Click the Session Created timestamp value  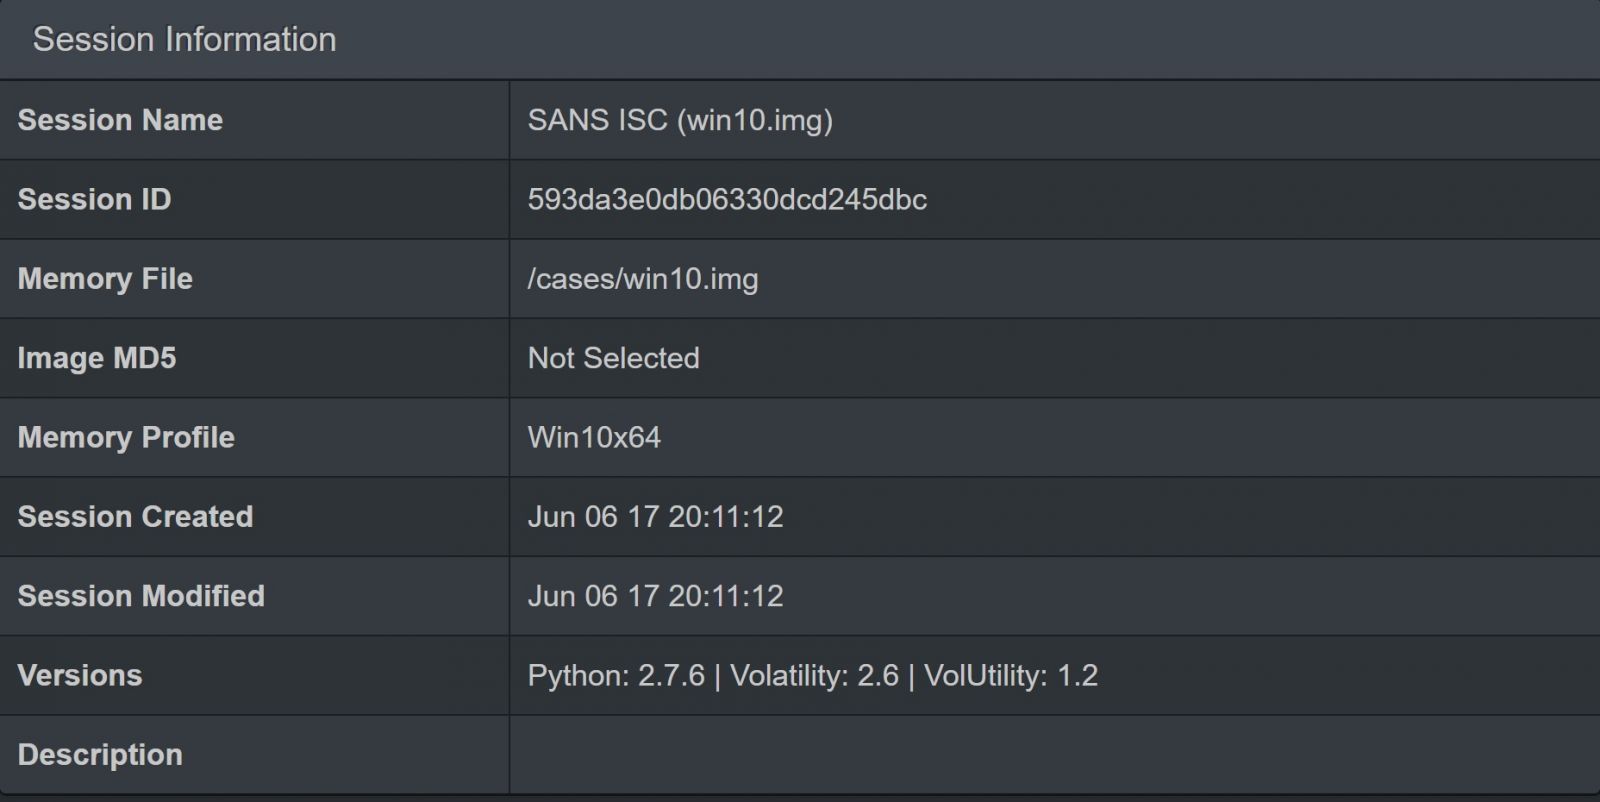coord(655,516)
